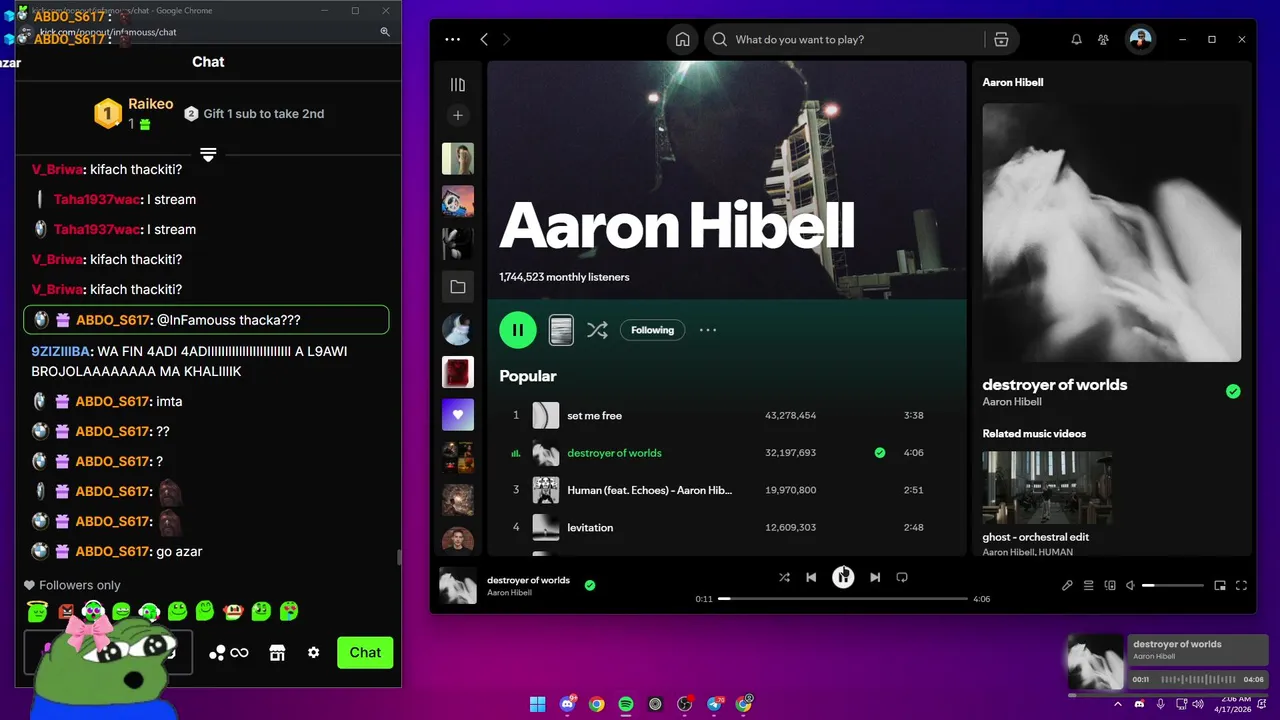Open lyrics microphone icon in player bar
Viewport: 1280px width, 720px height.
(1067, 586)
